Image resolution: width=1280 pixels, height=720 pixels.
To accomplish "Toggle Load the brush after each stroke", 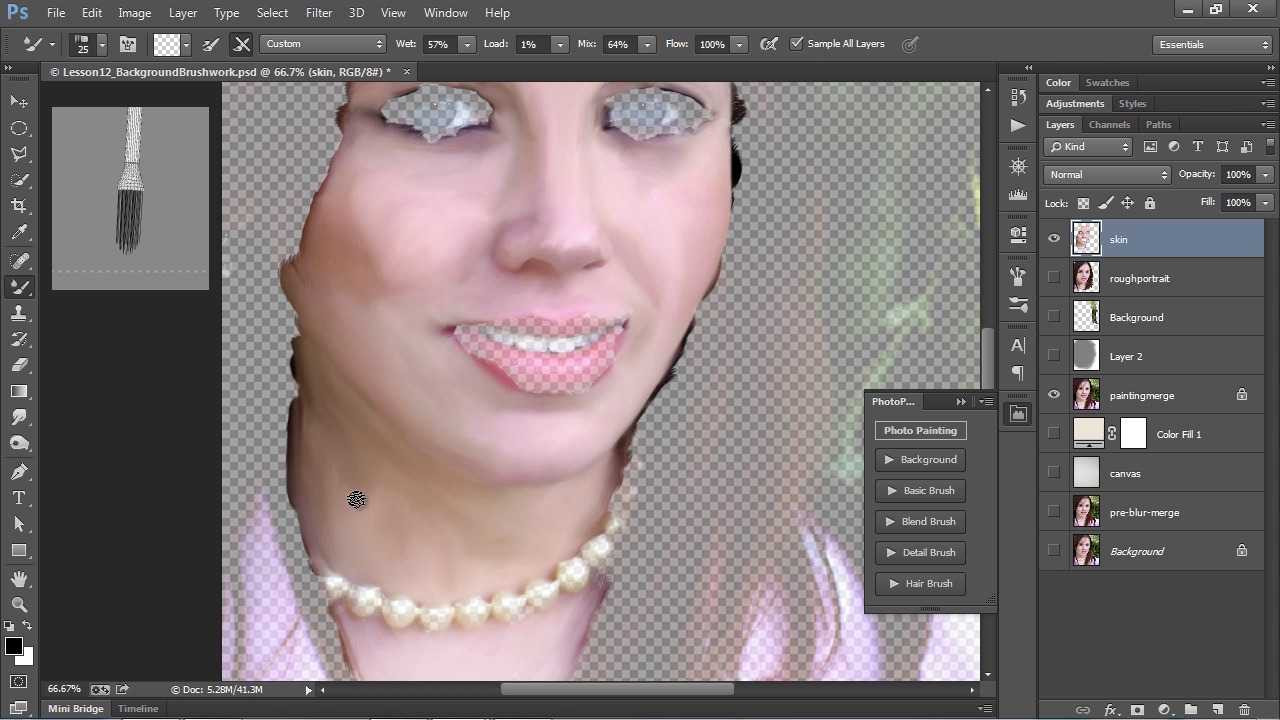I will coord(211,44).
